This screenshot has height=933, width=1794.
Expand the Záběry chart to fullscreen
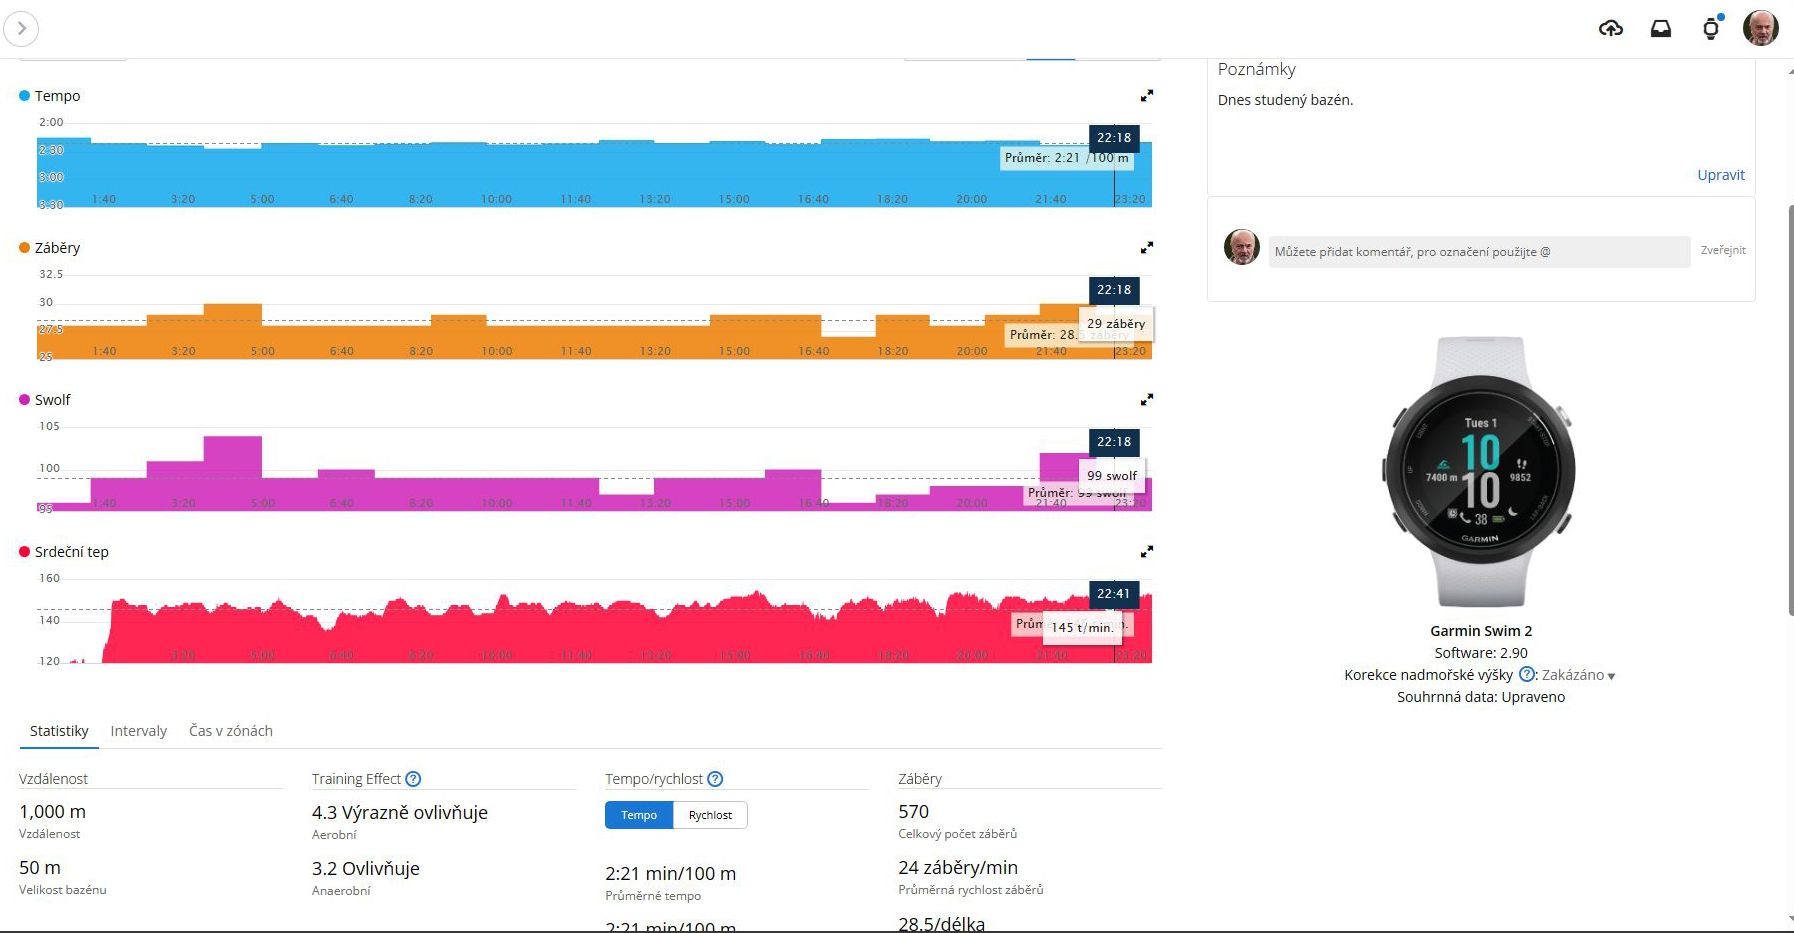coord(1147,248)
